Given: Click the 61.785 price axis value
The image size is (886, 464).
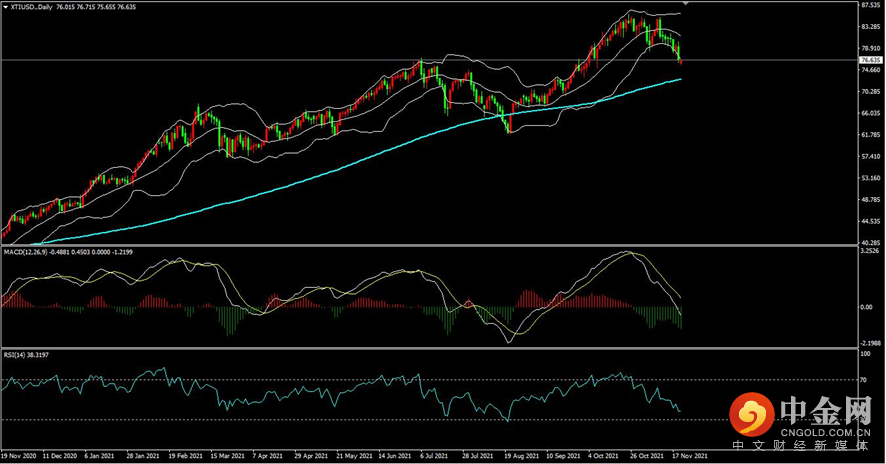Looking at the screenshot, I should tap(871, 135).
